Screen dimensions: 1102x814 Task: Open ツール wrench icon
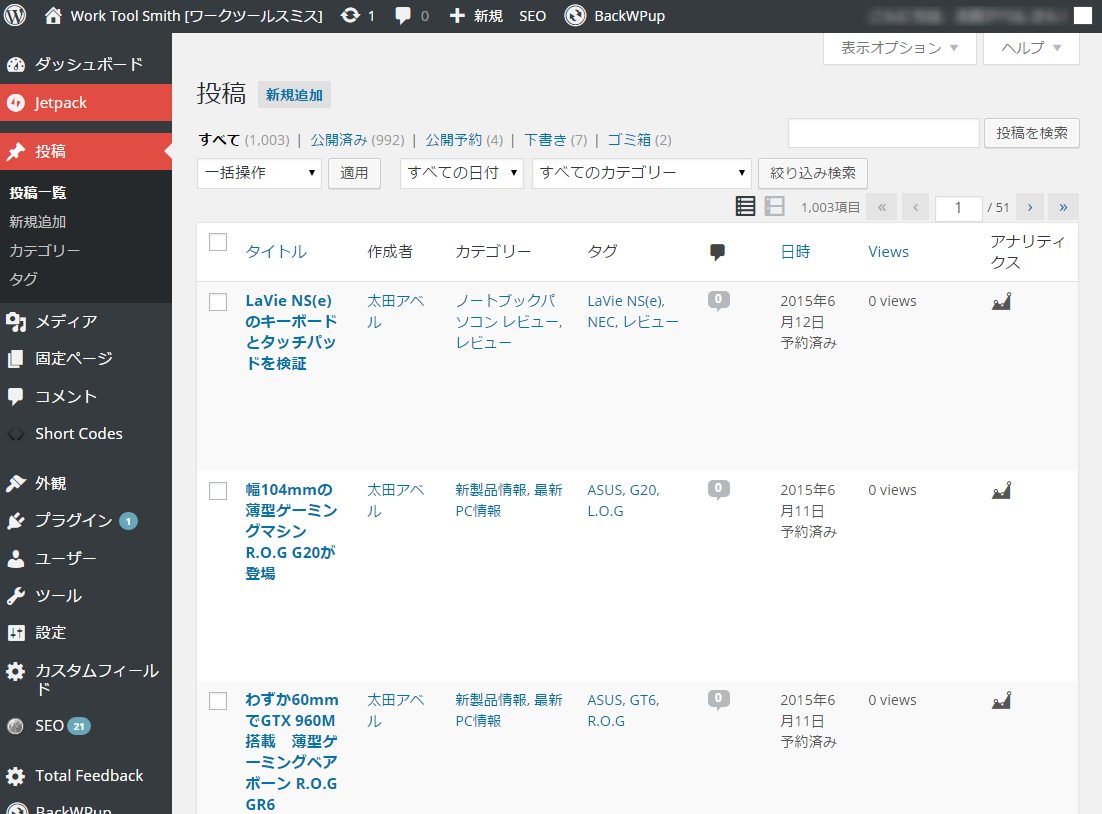[x=15, y=596]
